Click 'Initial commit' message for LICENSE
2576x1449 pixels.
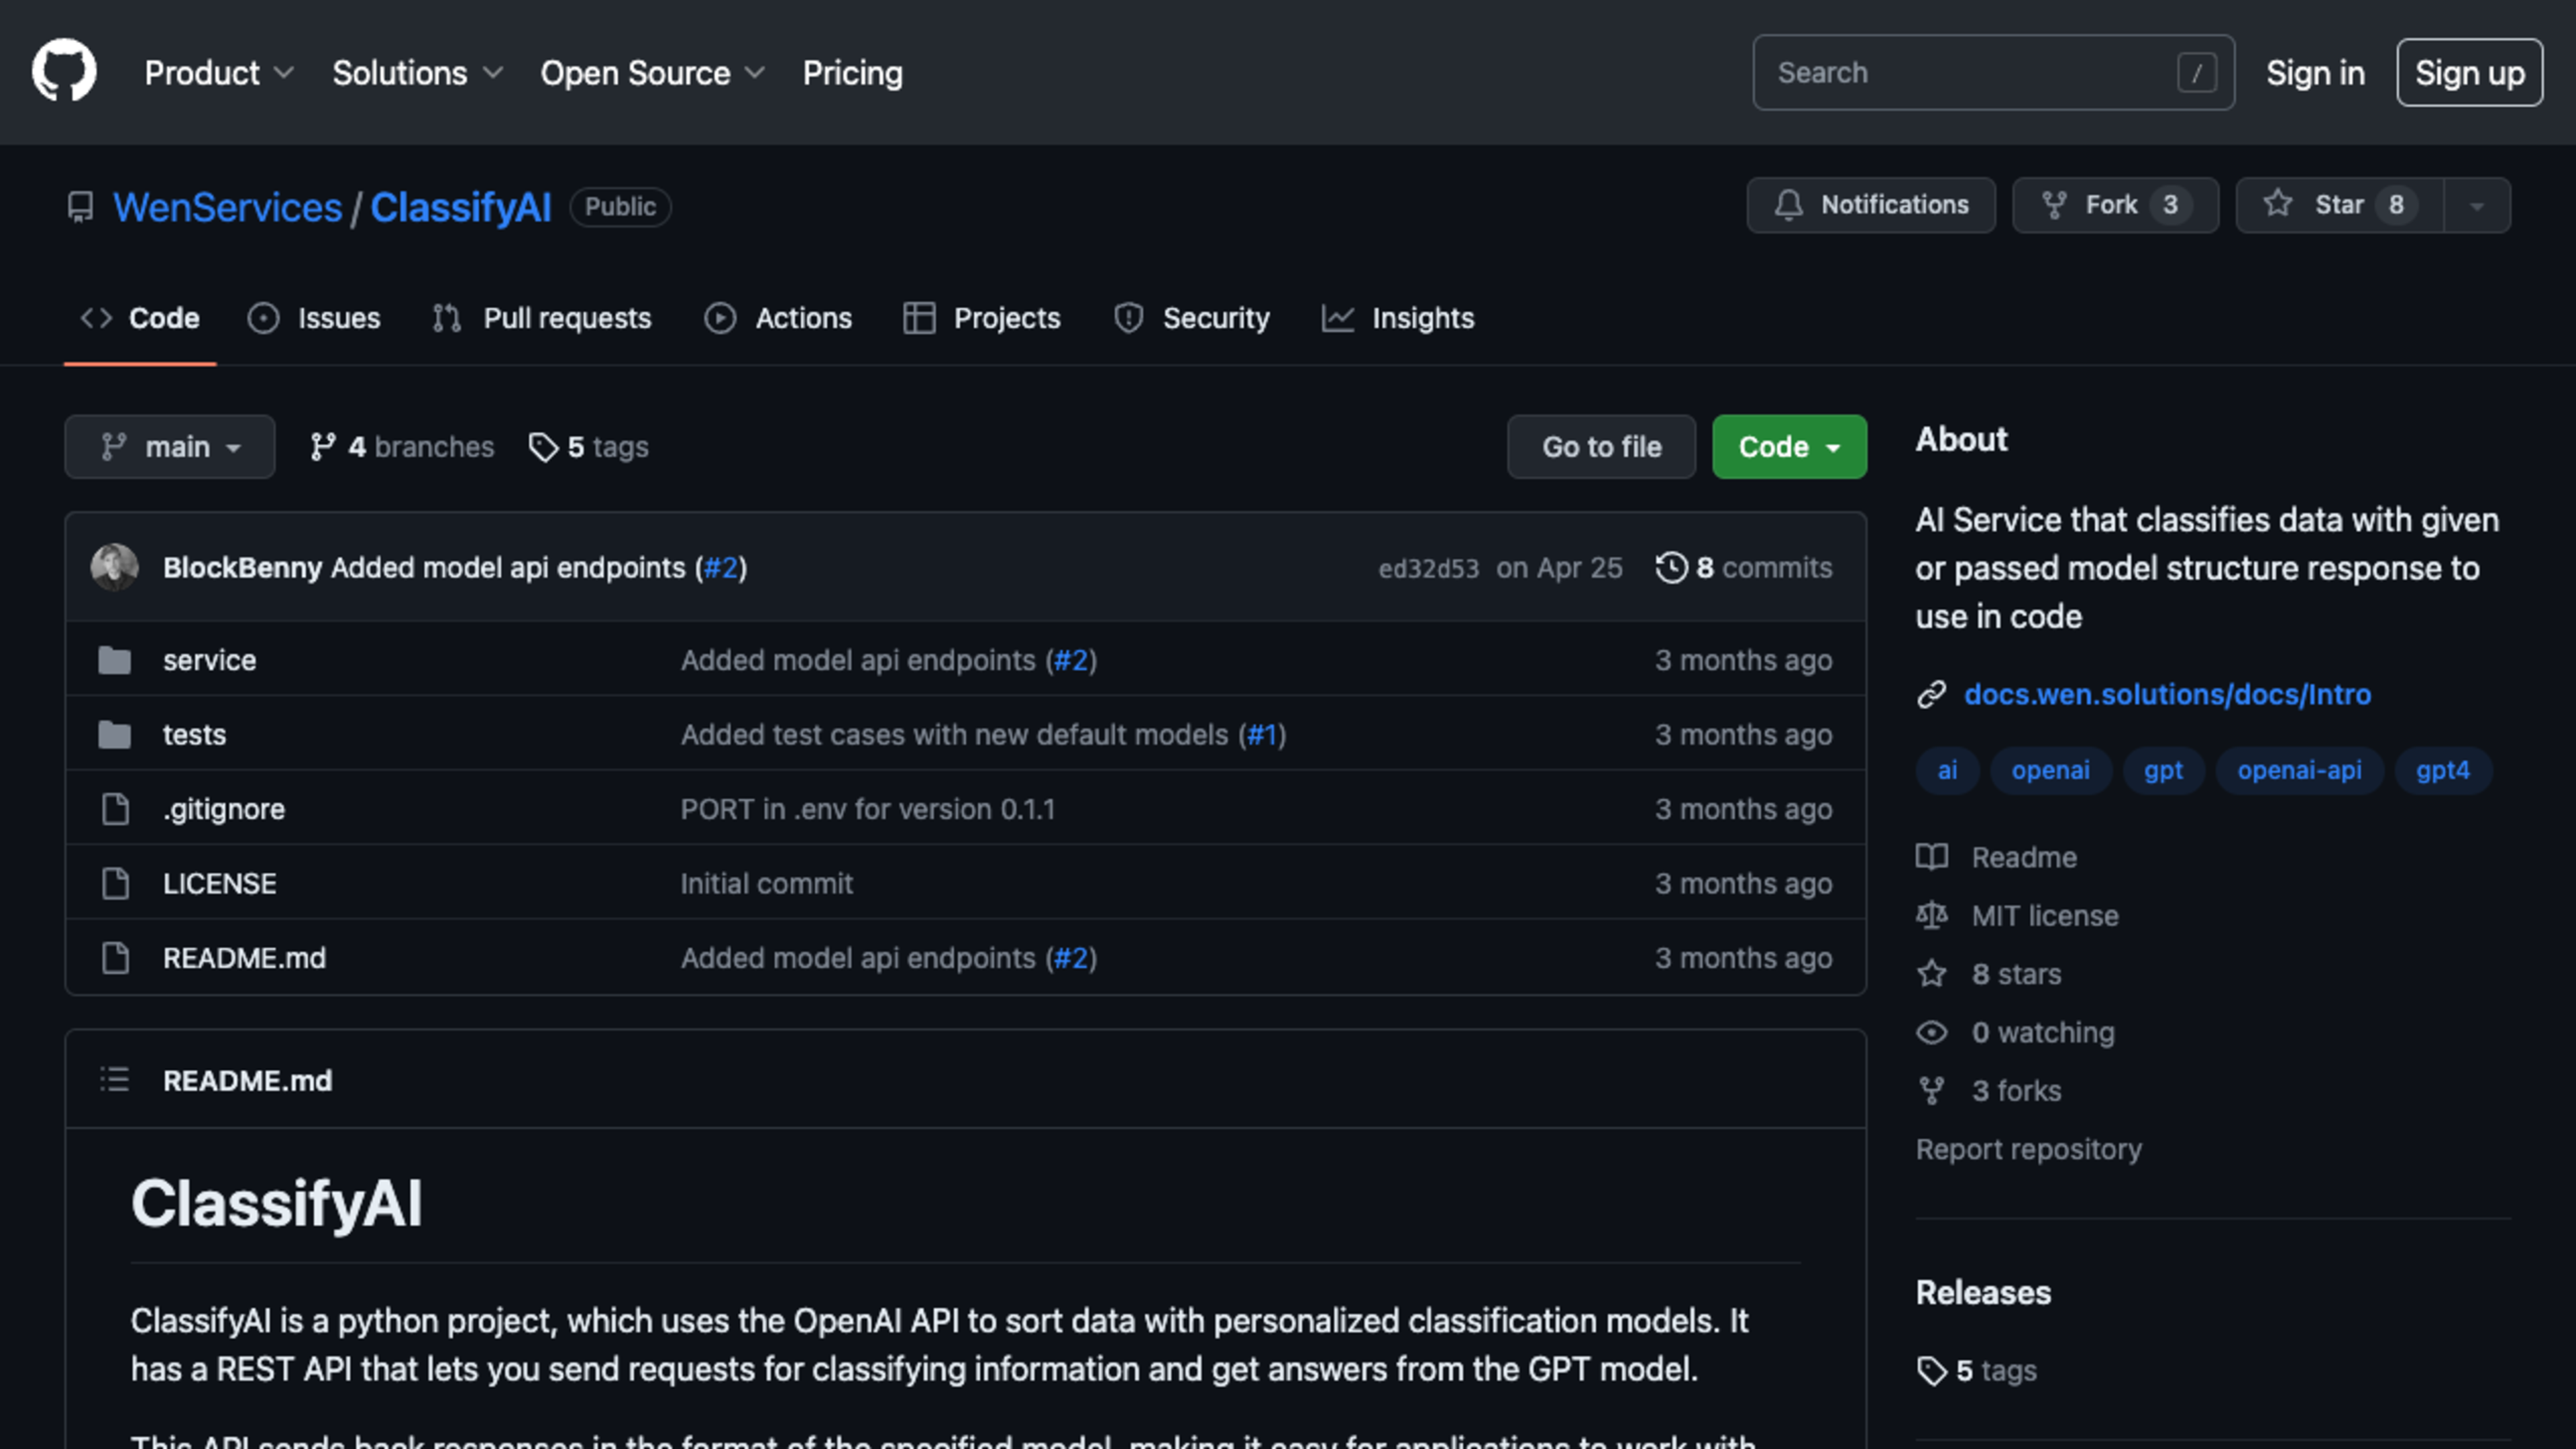(x=767, y=883)
